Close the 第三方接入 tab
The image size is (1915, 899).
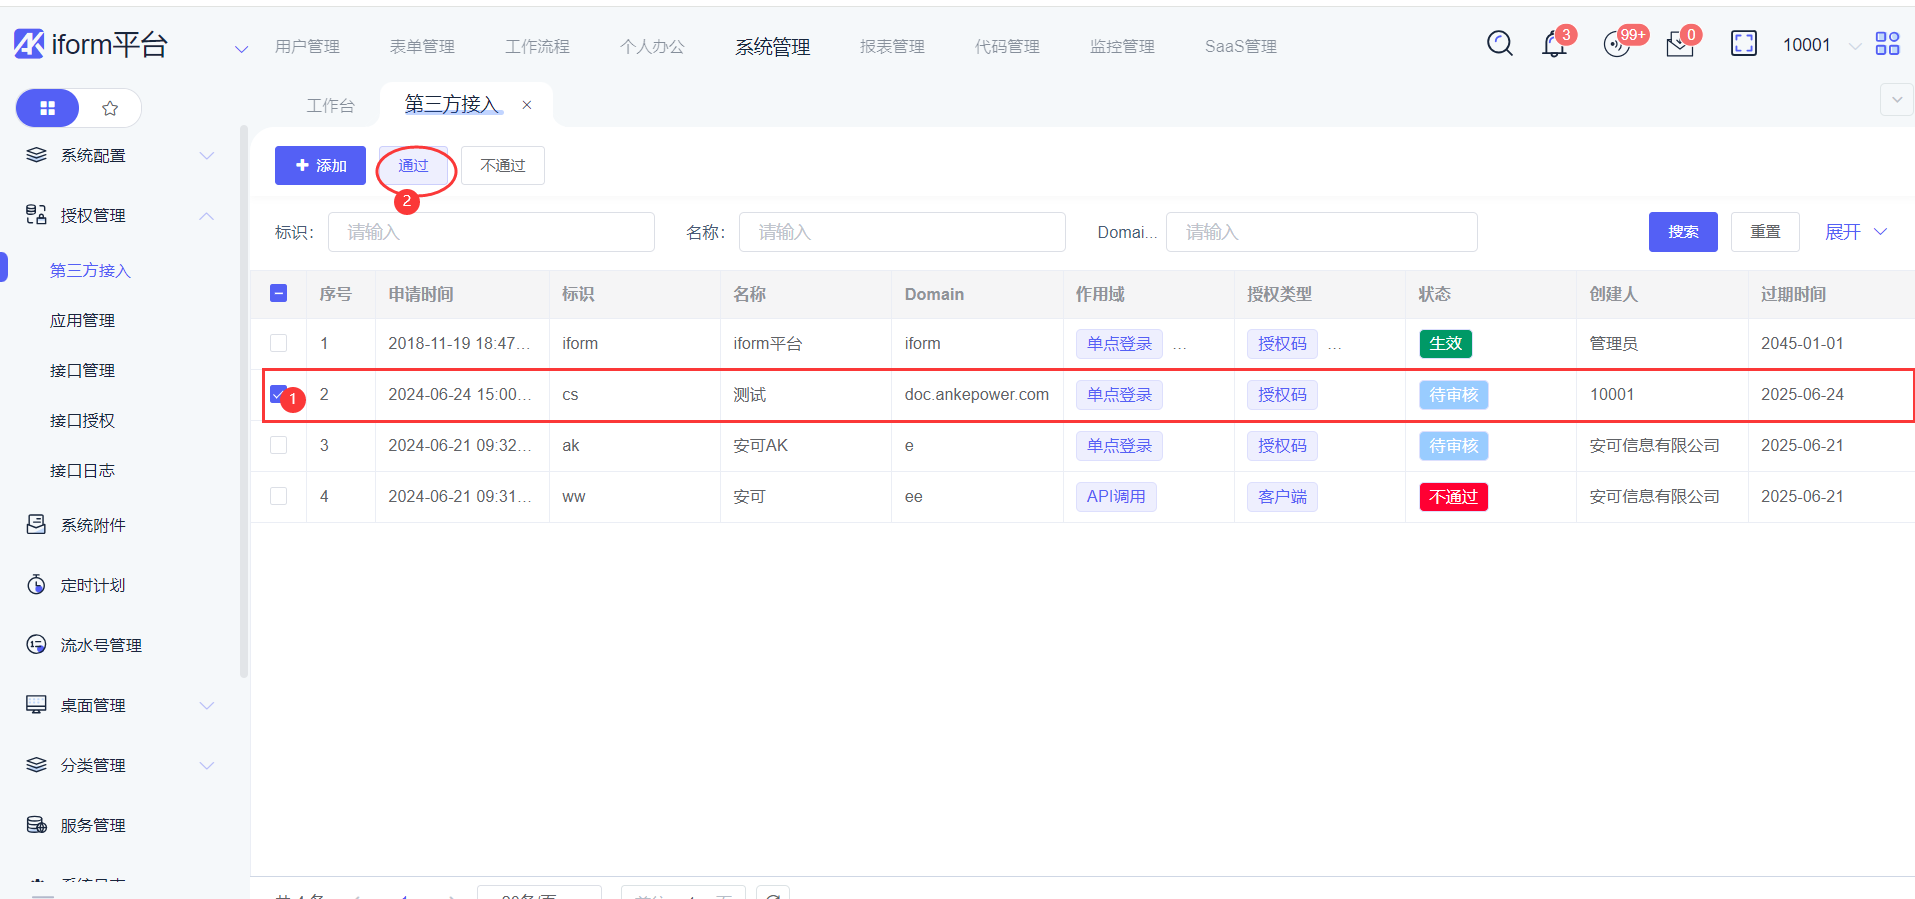pos(527,105)
